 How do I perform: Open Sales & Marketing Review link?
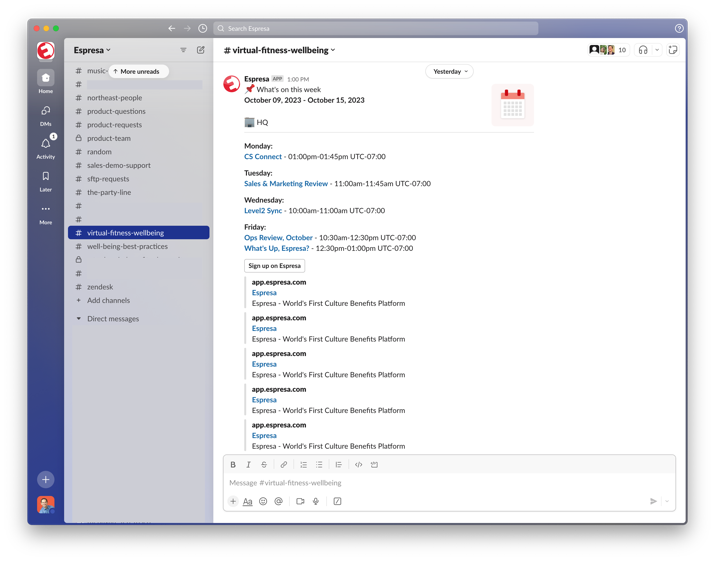[x=286, y=183]
